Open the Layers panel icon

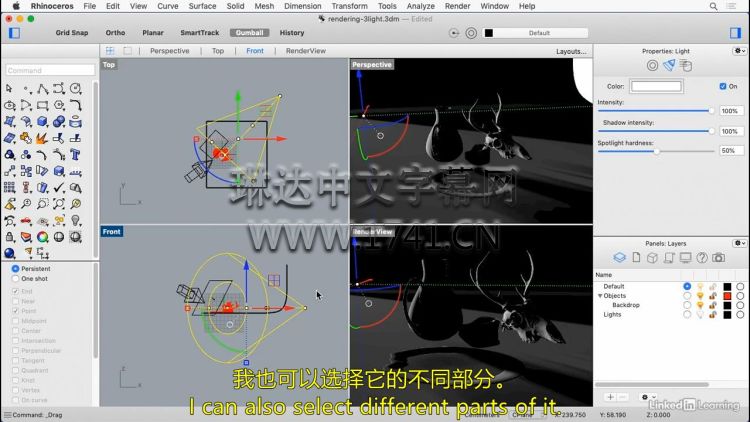coord(619,258)
